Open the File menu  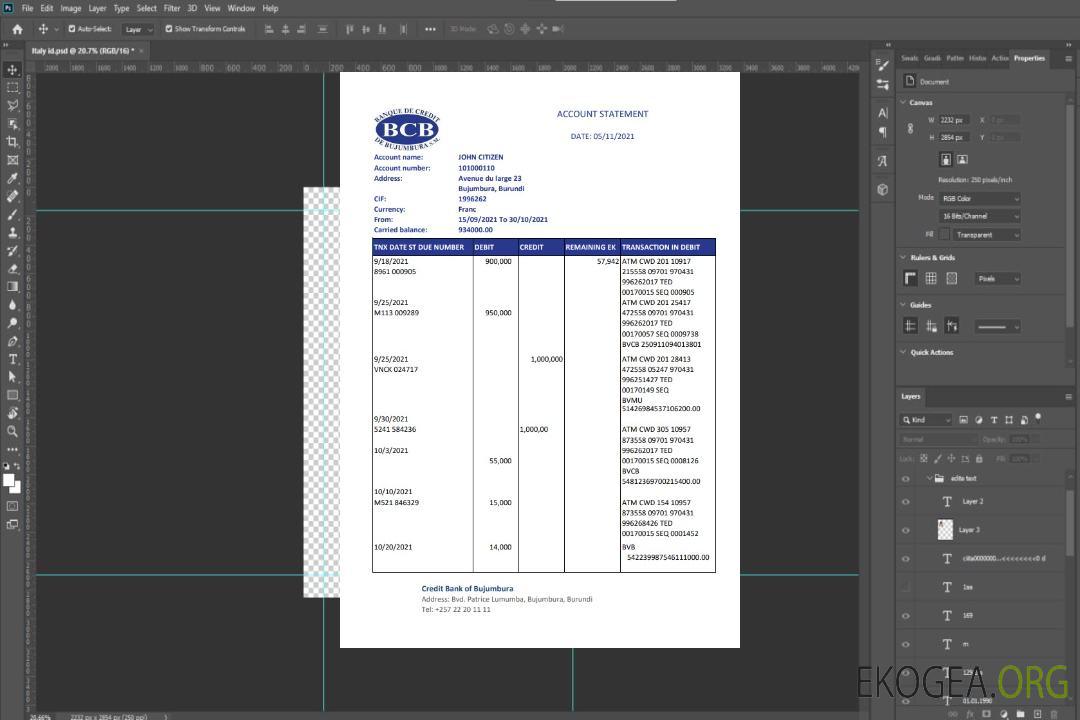28,8
